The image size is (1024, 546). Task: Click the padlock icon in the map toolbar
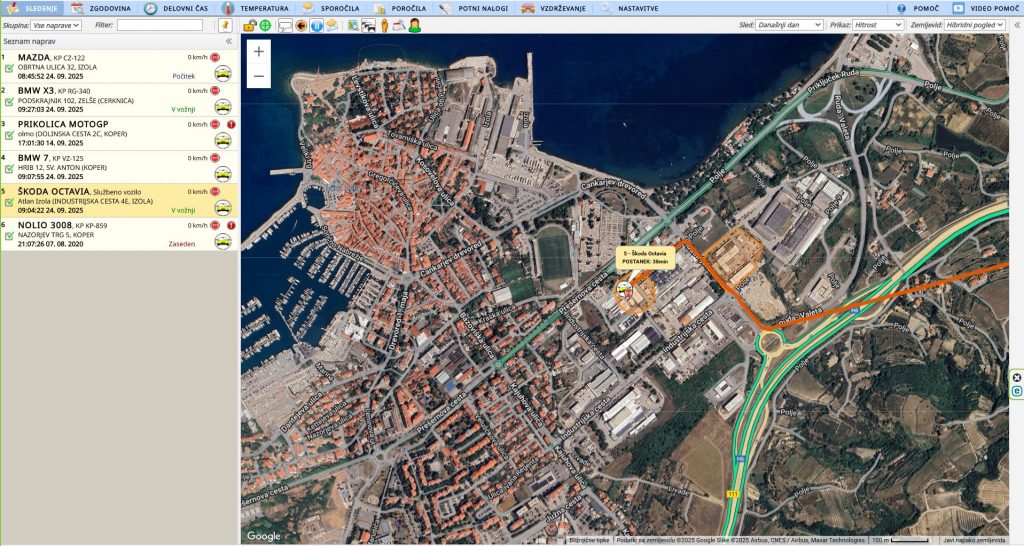click(249, 25)
